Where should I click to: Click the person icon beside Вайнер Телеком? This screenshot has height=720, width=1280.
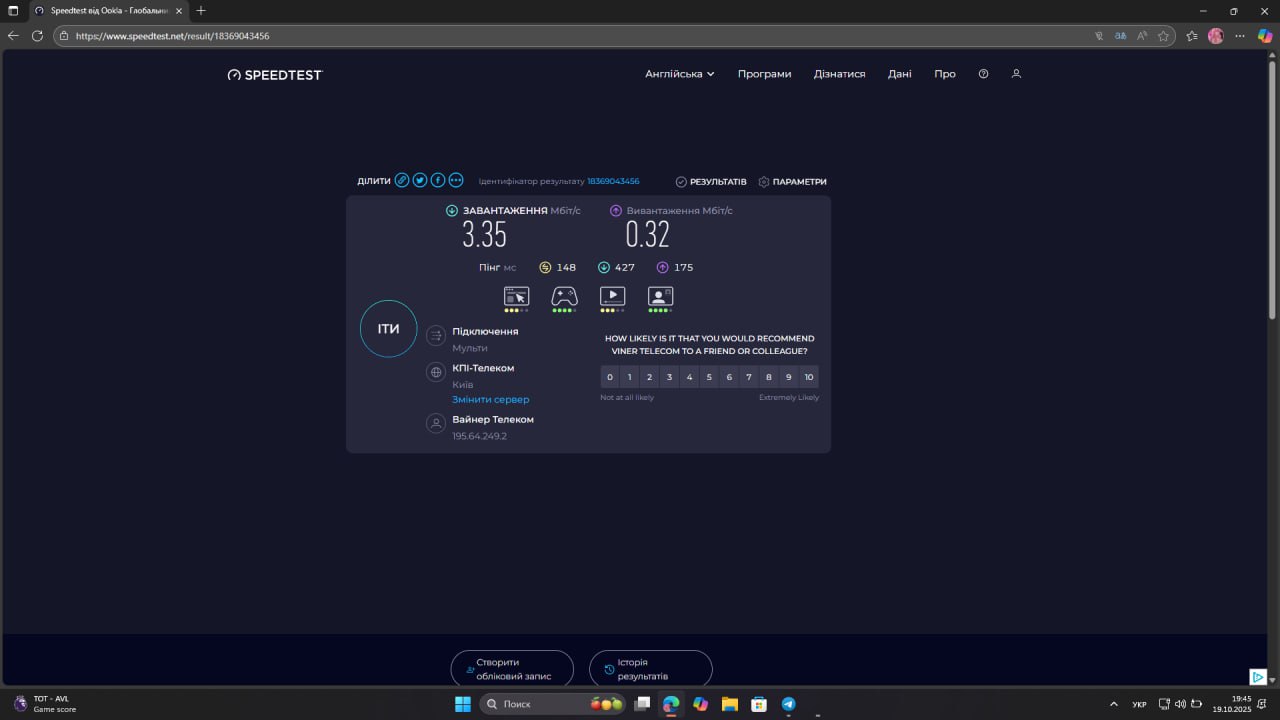tap(436, 424)
